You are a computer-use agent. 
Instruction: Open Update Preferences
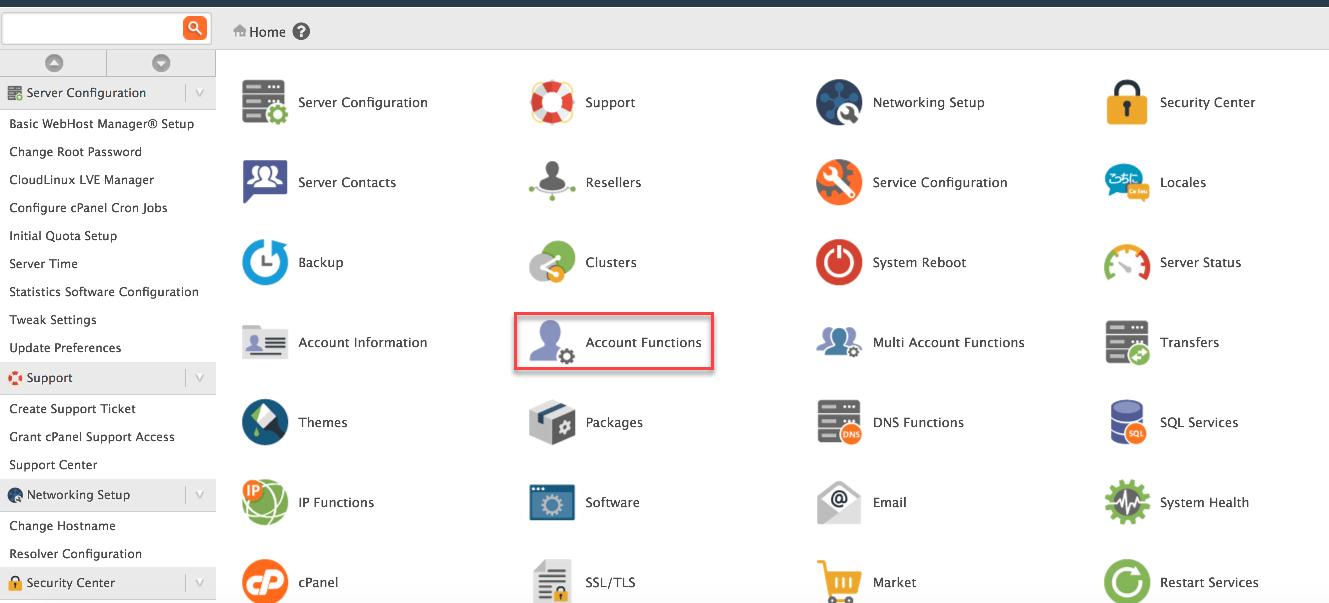pyautogui.click(x=65, y=348)
